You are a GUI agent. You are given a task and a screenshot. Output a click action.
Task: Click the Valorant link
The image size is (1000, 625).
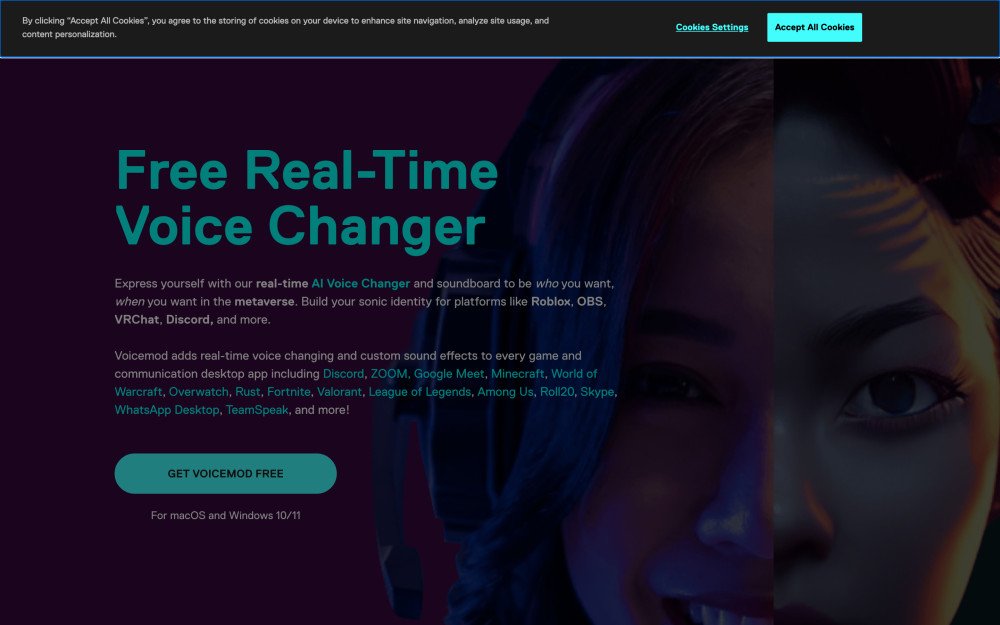click(x=339, y=392)
